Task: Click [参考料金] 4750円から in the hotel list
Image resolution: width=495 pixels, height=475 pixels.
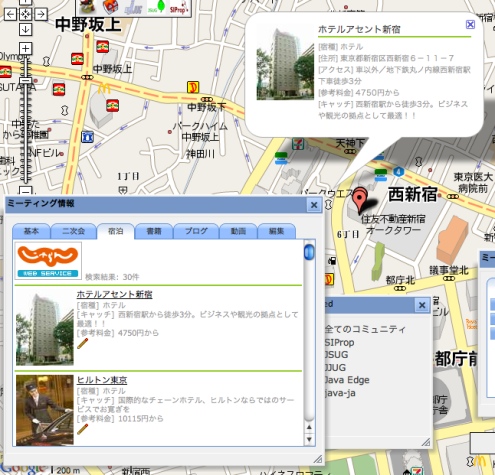Action: pyautogui.click(x=118, y=333)
